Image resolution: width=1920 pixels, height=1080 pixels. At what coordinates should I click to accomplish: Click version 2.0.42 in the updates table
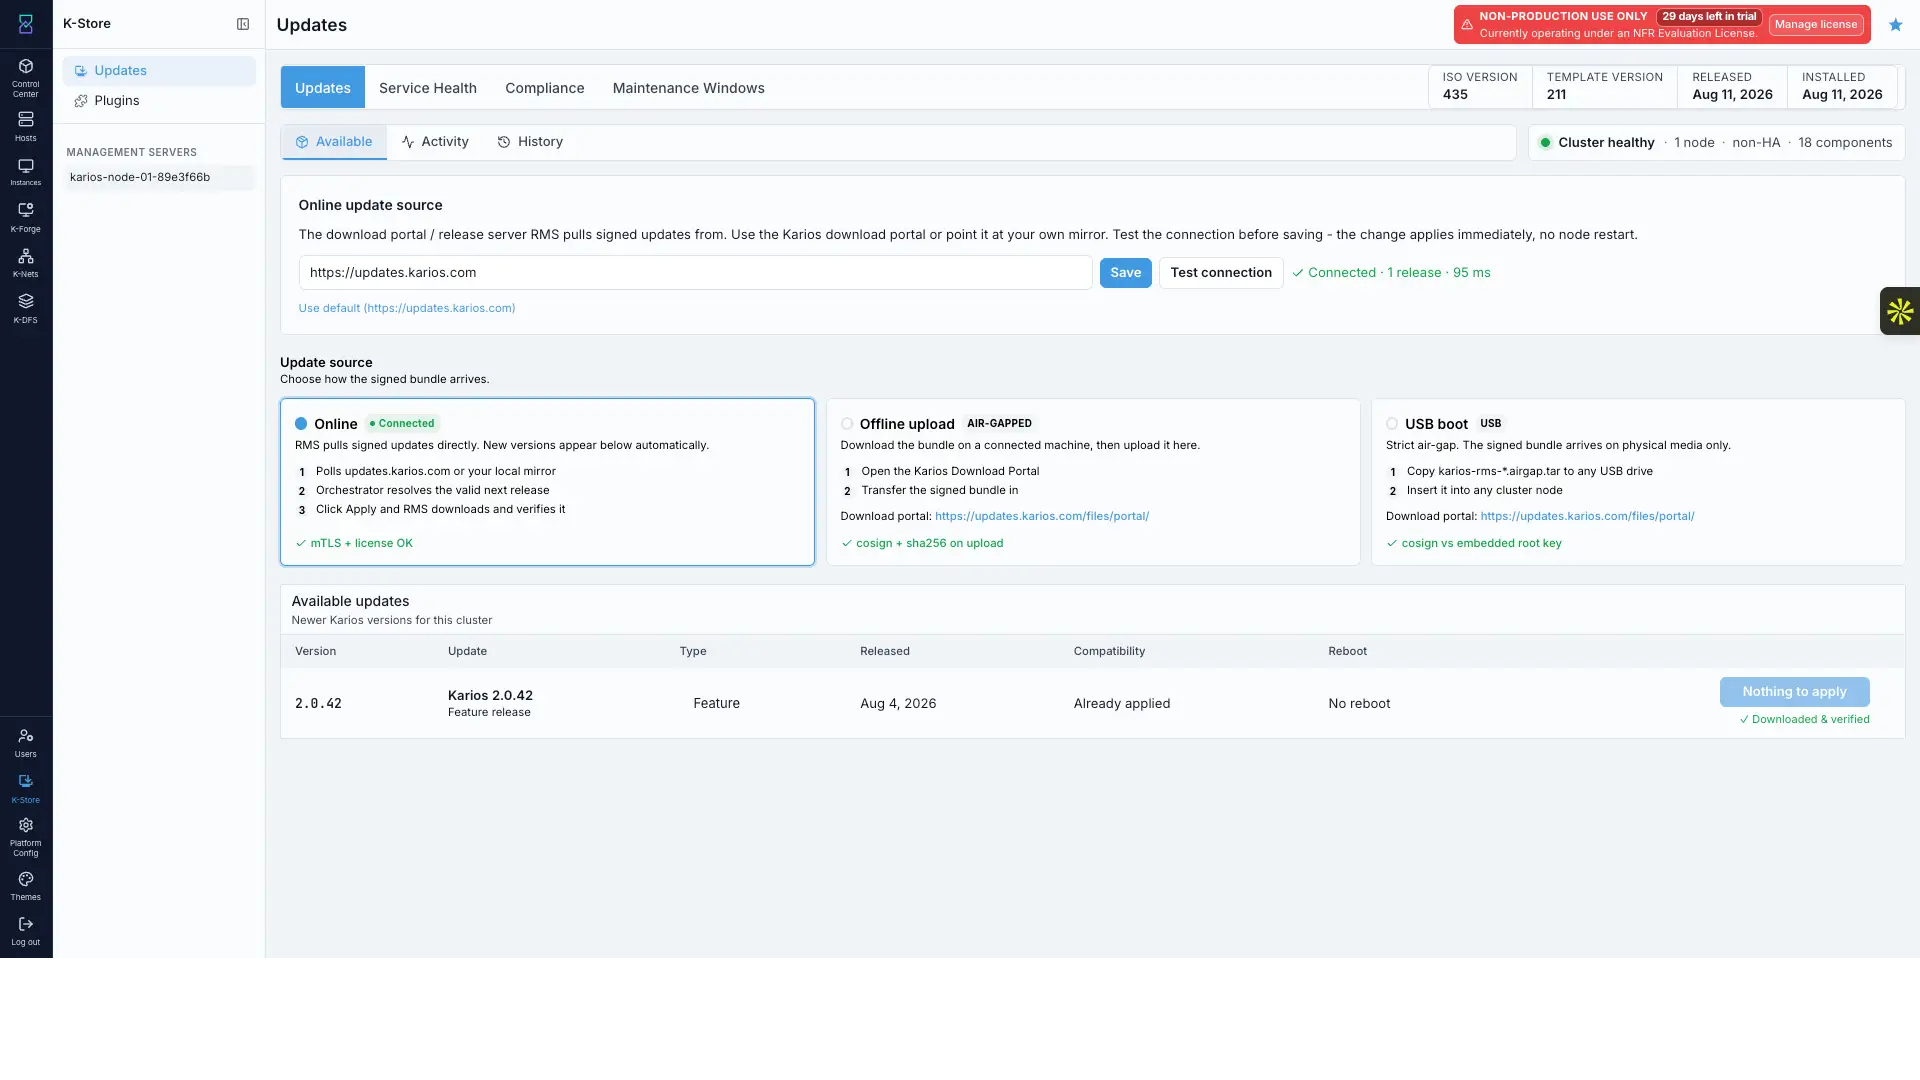[318, 704]
